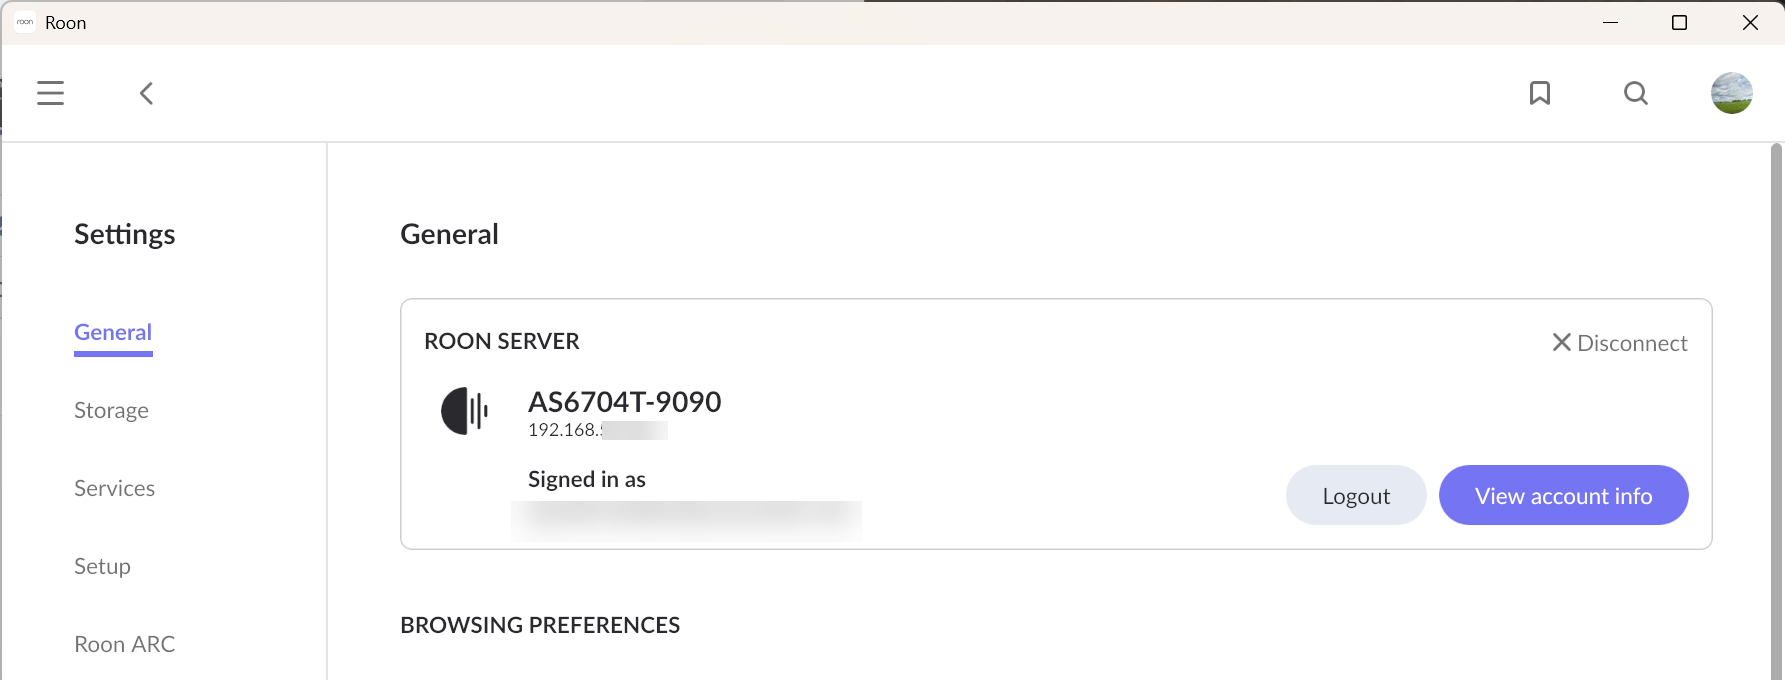Close the Roon window

click(1749, 22)
